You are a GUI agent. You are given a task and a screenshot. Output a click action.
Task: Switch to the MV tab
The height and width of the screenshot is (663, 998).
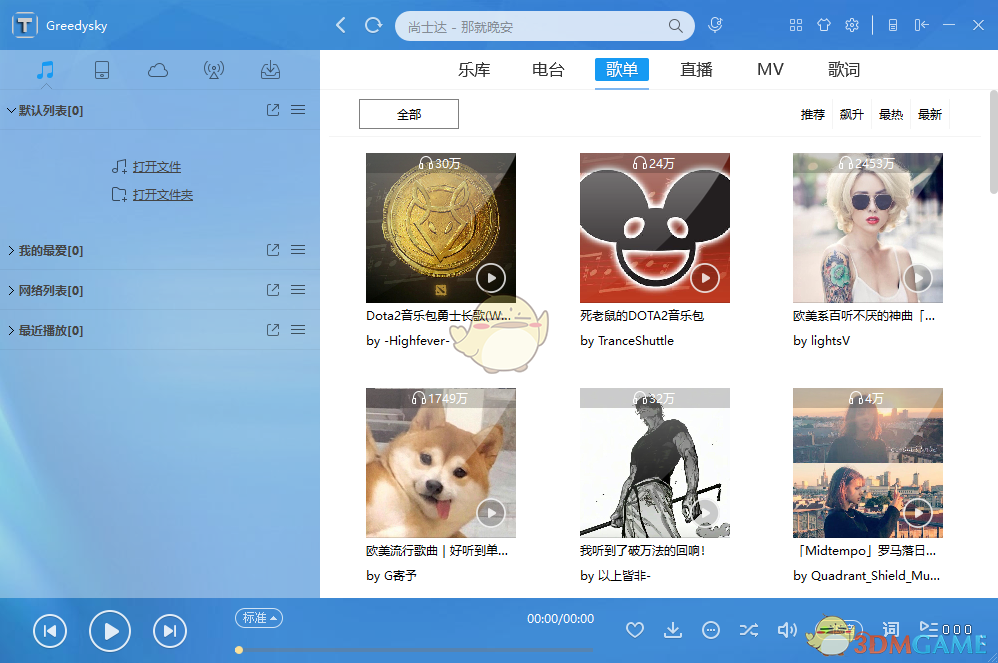coord(770,69)
